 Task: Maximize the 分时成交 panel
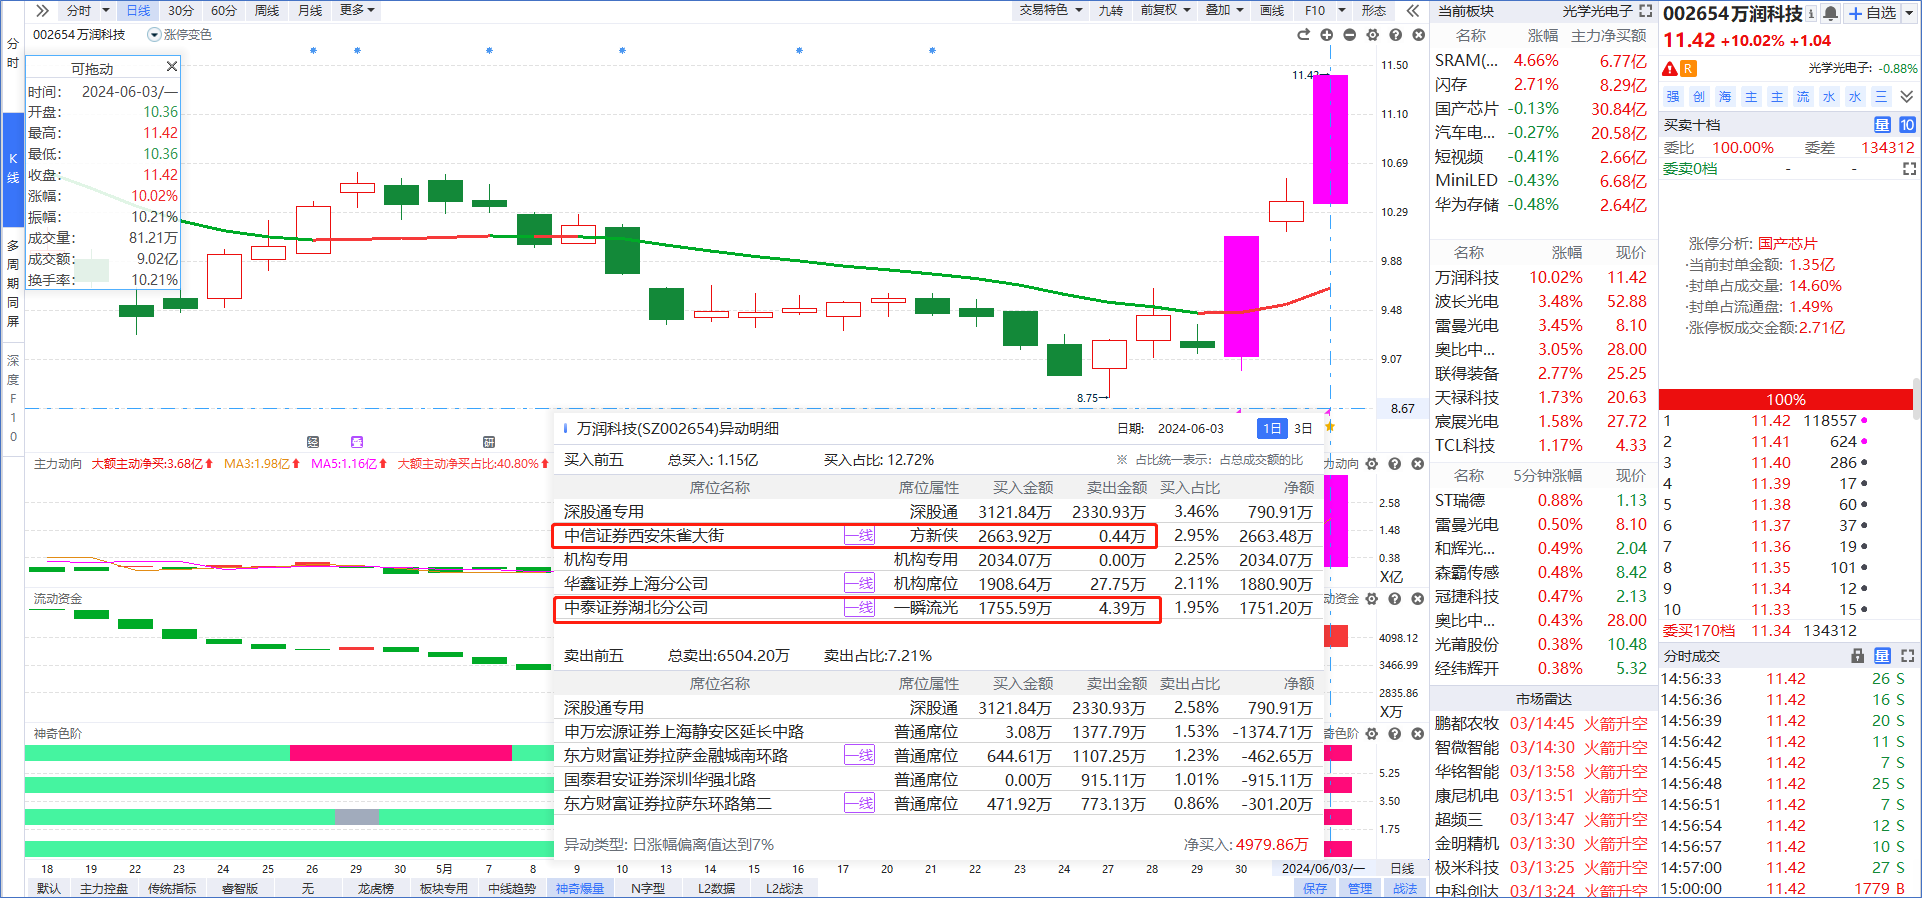coord(1907,656)
